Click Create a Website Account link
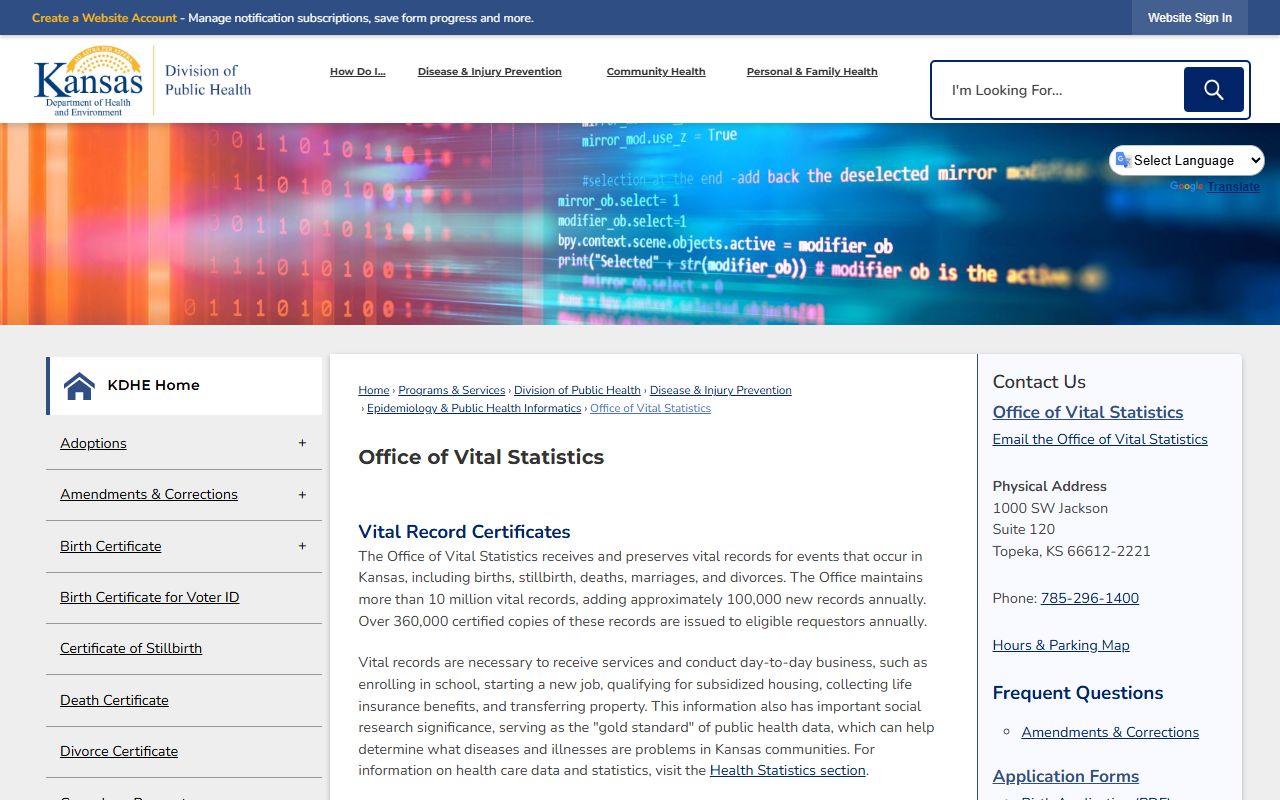The height and width of the screenshot is (800, 1280). [104, 18]
